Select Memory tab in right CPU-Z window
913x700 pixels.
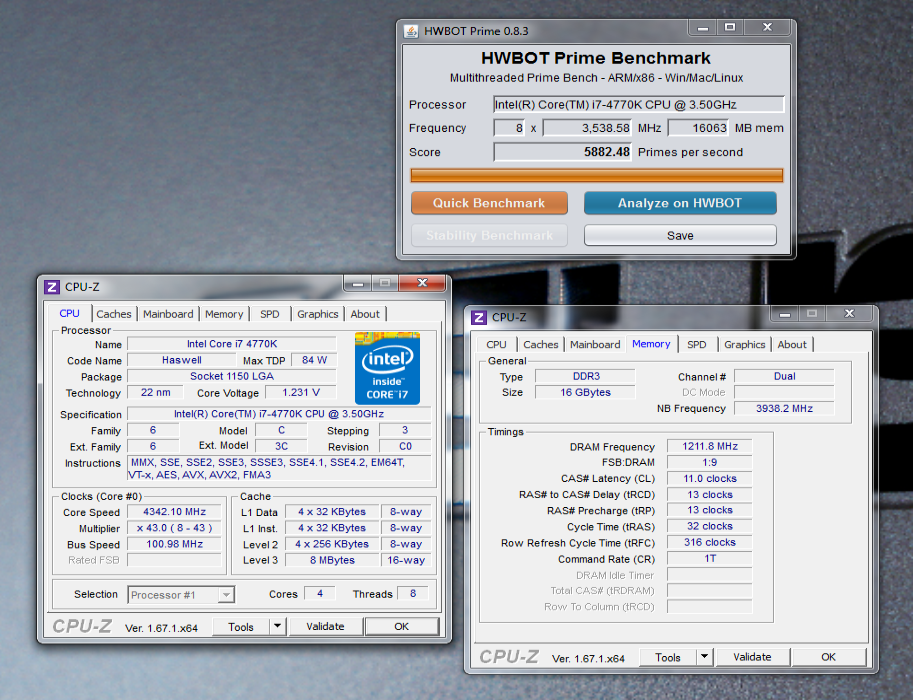tap(651, 344)
